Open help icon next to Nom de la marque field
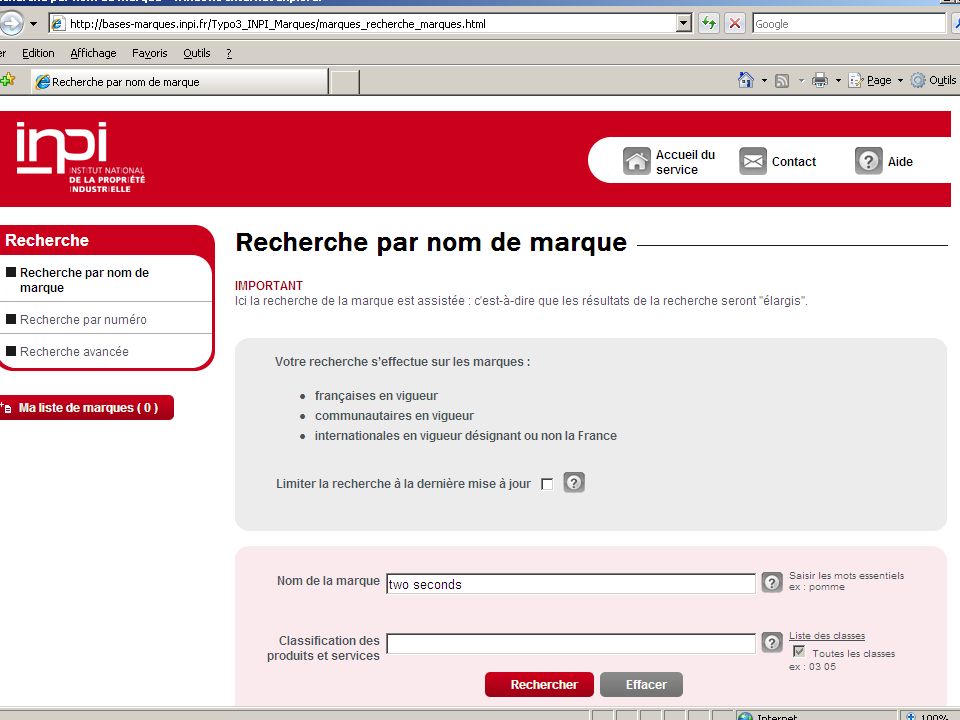This screenshot has width=960, height=720. [x=771, y=582]
